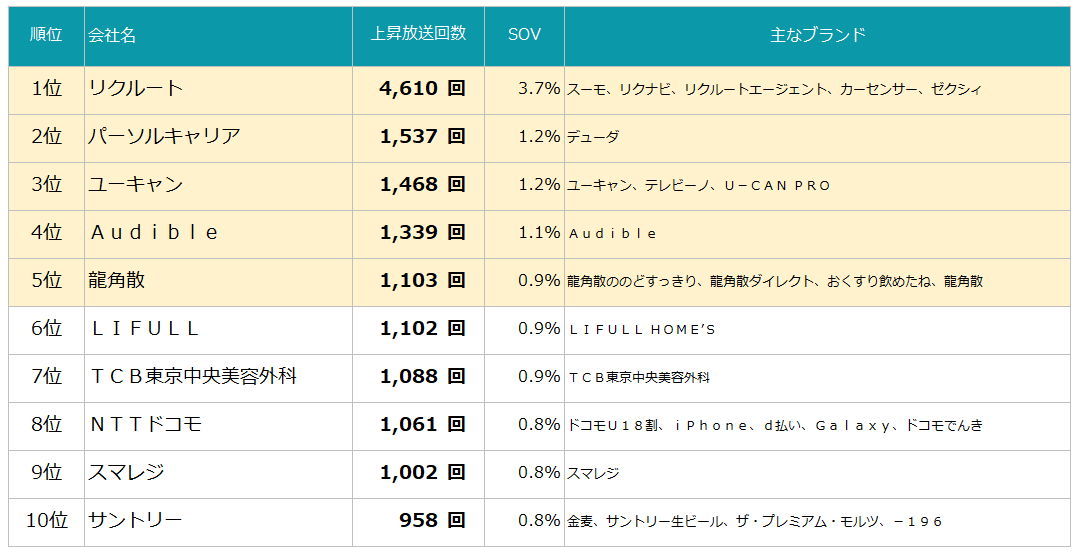Select 龍角散 in the company column
The image size is (1079, 557).
pos(117,280)
